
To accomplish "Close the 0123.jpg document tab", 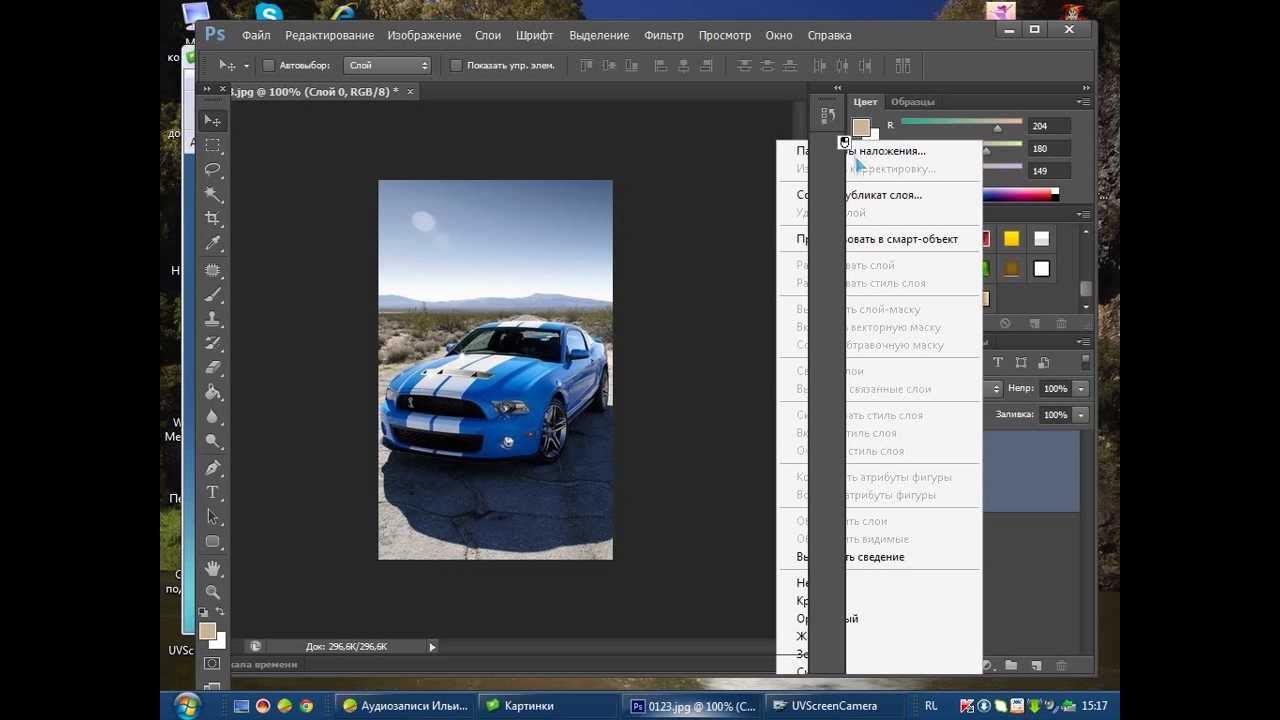I will pos(409,91).
